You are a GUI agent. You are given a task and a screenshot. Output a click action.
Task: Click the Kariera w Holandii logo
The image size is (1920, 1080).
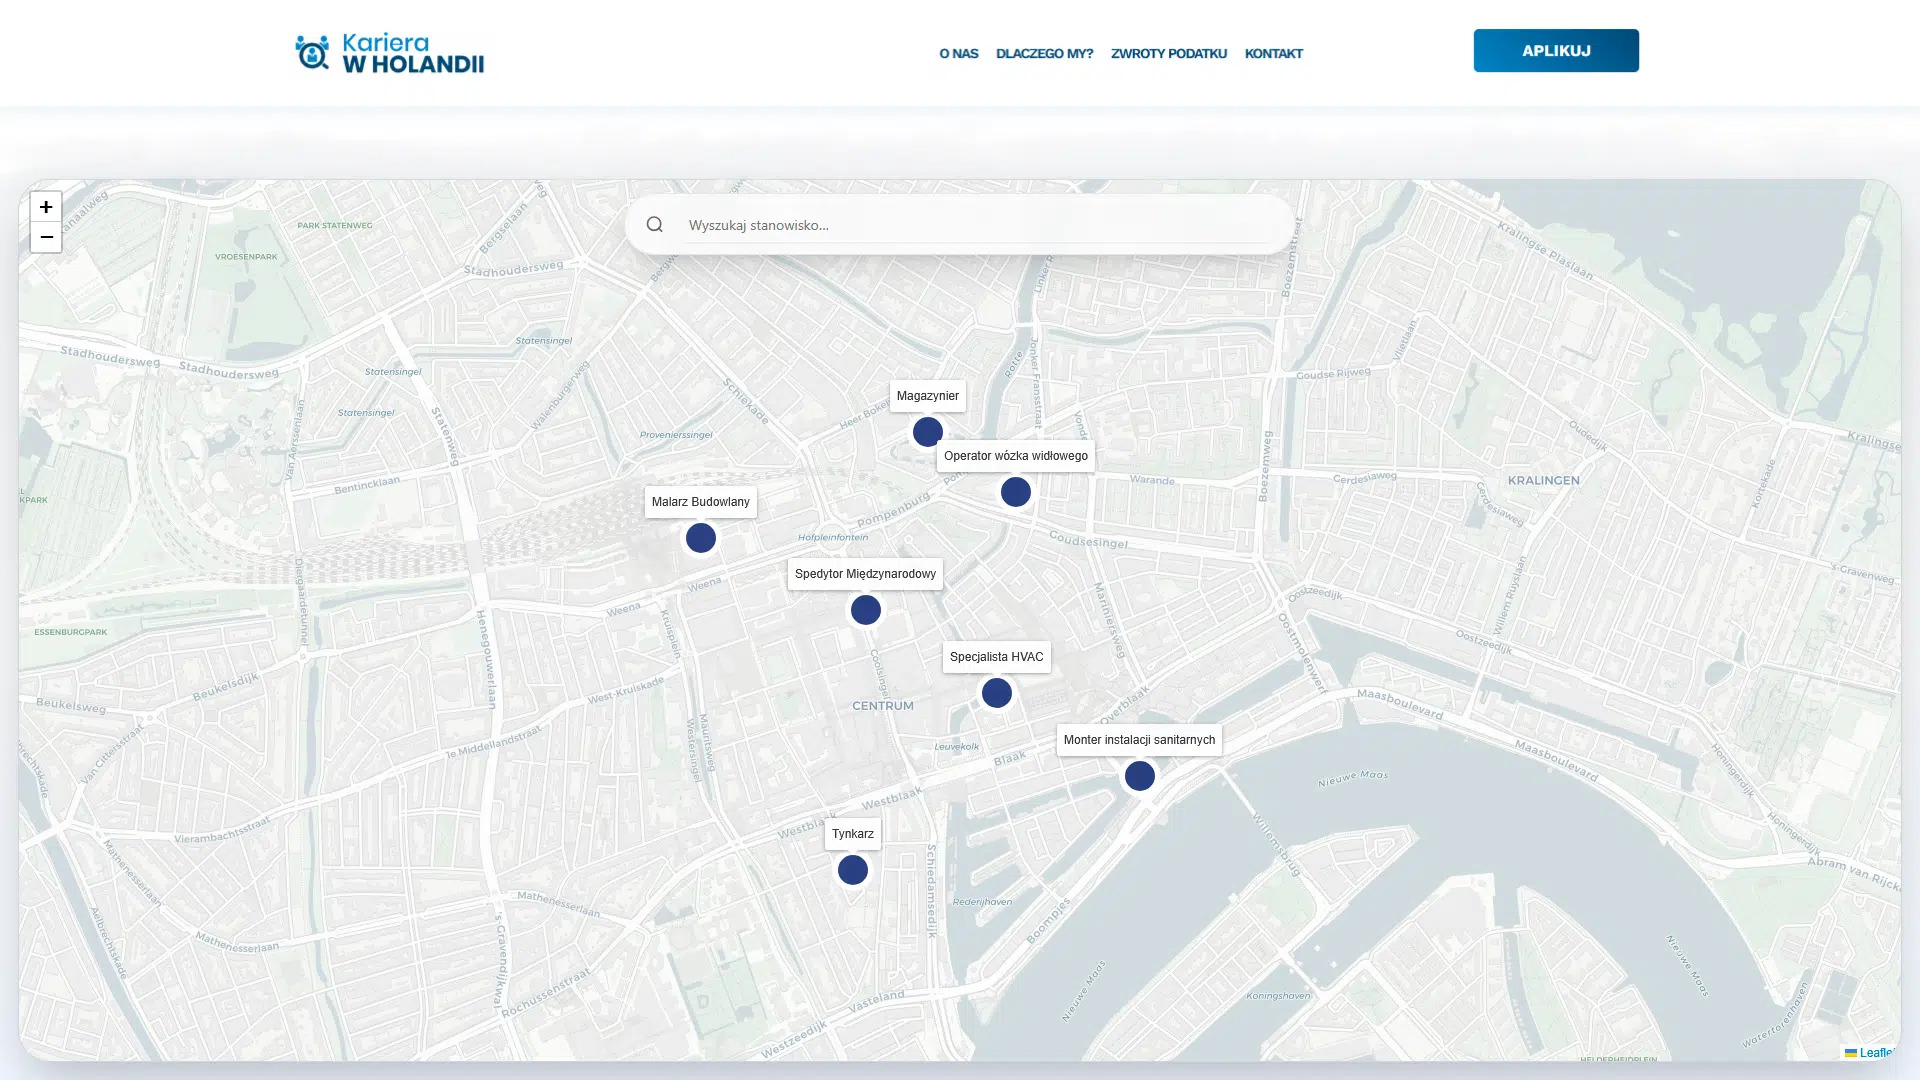point(389,53)
